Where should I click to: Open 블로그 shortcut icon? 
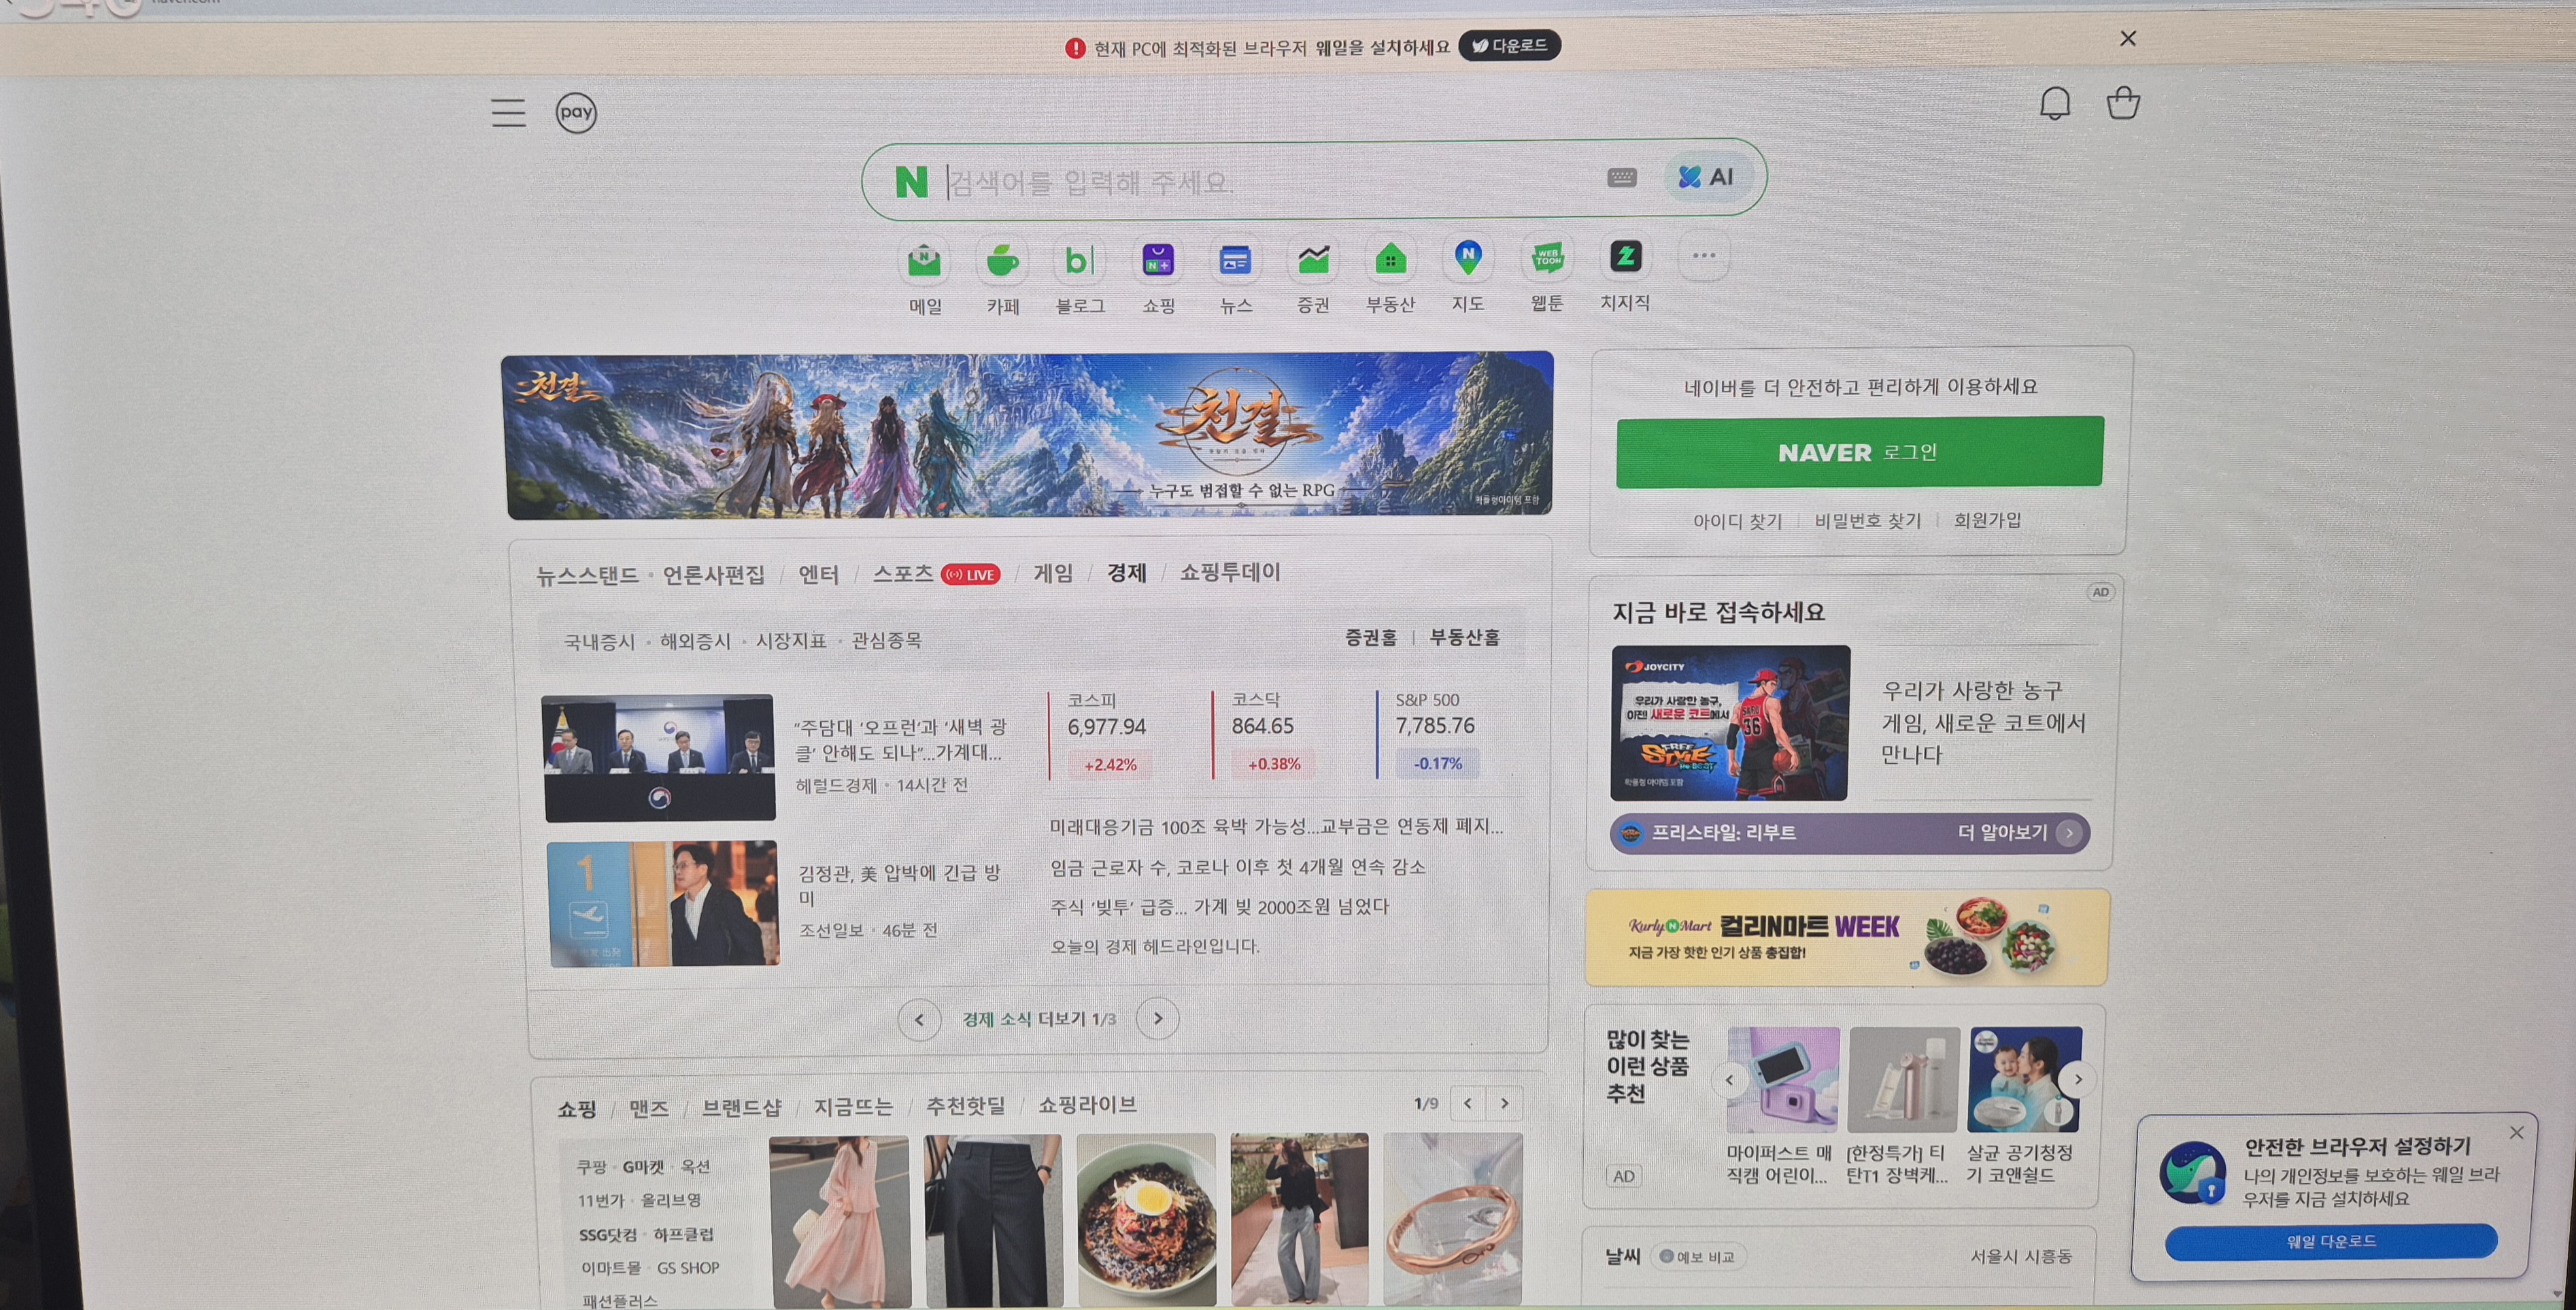[x=1079, y=261]
